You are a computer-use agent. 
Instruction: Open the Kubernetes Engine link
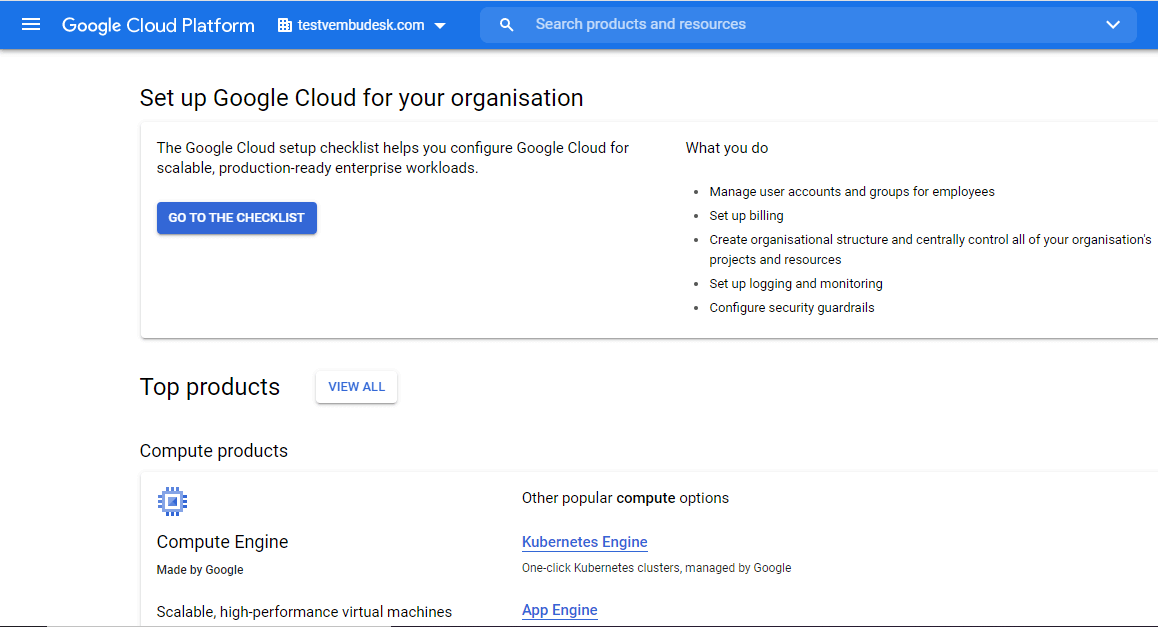point(584,542)
